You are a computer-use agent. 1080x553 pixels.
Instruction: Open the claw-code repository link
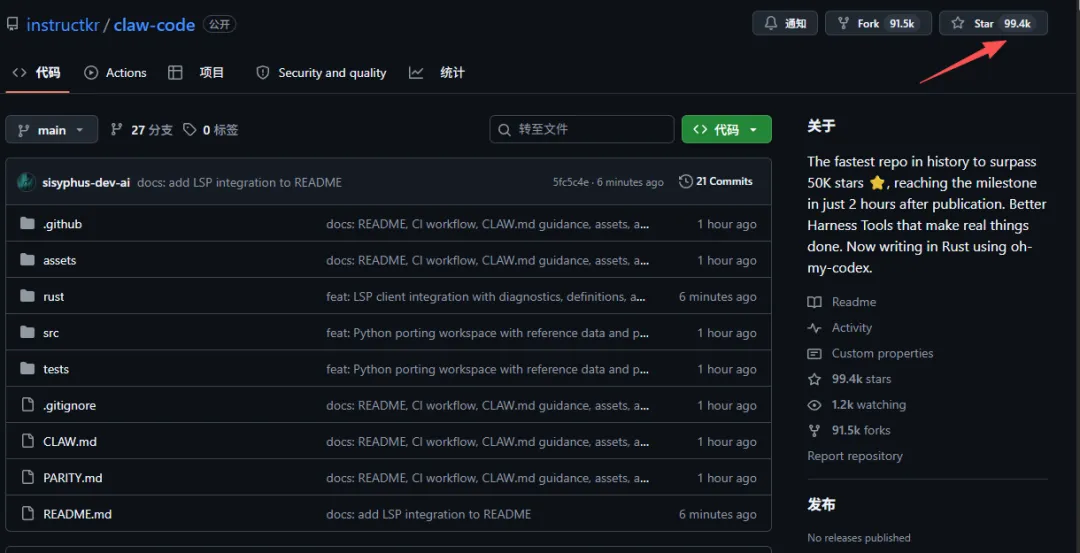(x=154, y=25)
